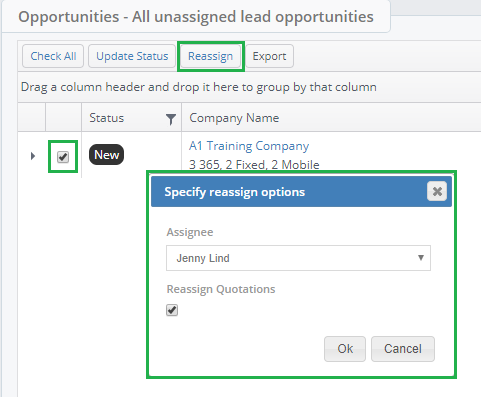Click the Reassign toolbar button
481x397 pixels.
211,56
